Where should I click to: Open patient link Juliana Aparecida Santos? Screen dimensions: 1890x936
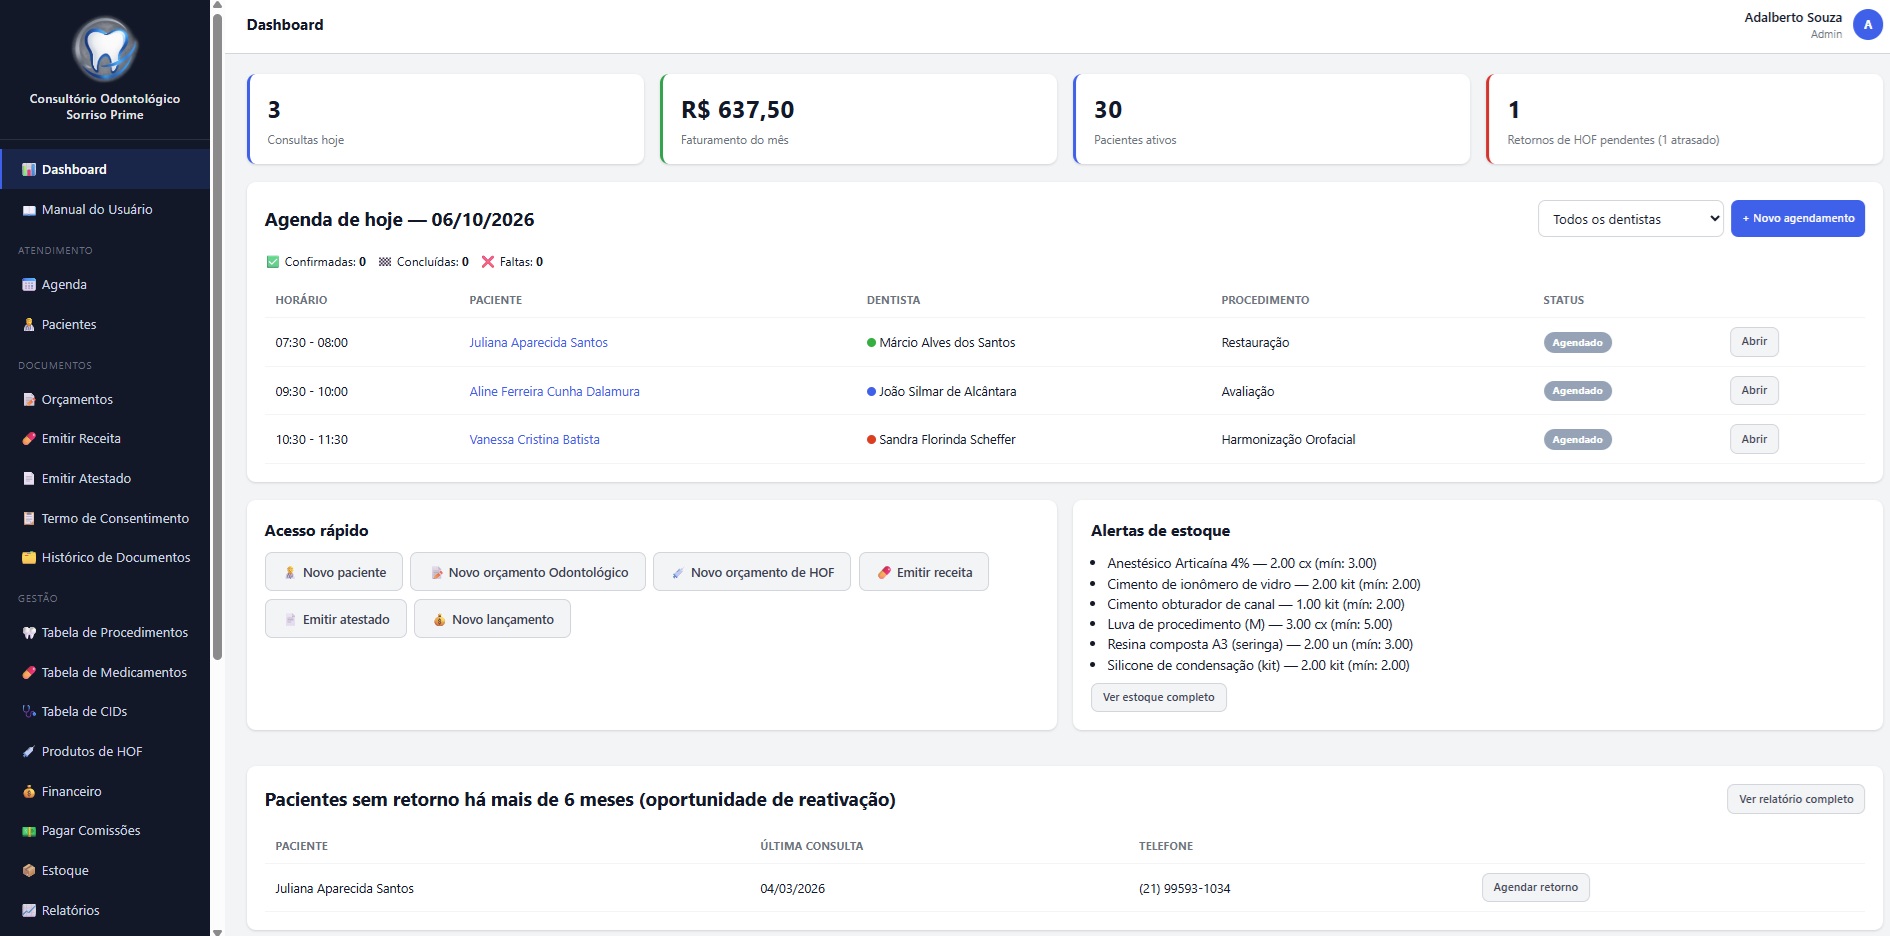pyautogui.click(x=538, y=343)
